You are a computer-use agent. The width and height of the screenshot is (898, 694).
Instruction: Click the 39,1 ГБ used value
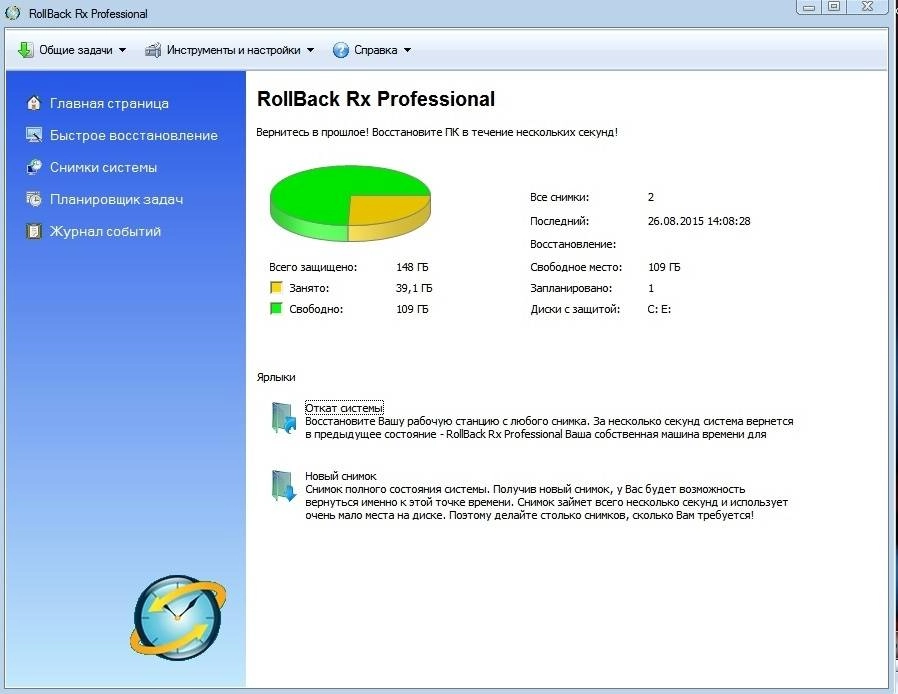[x=414, y=288]
